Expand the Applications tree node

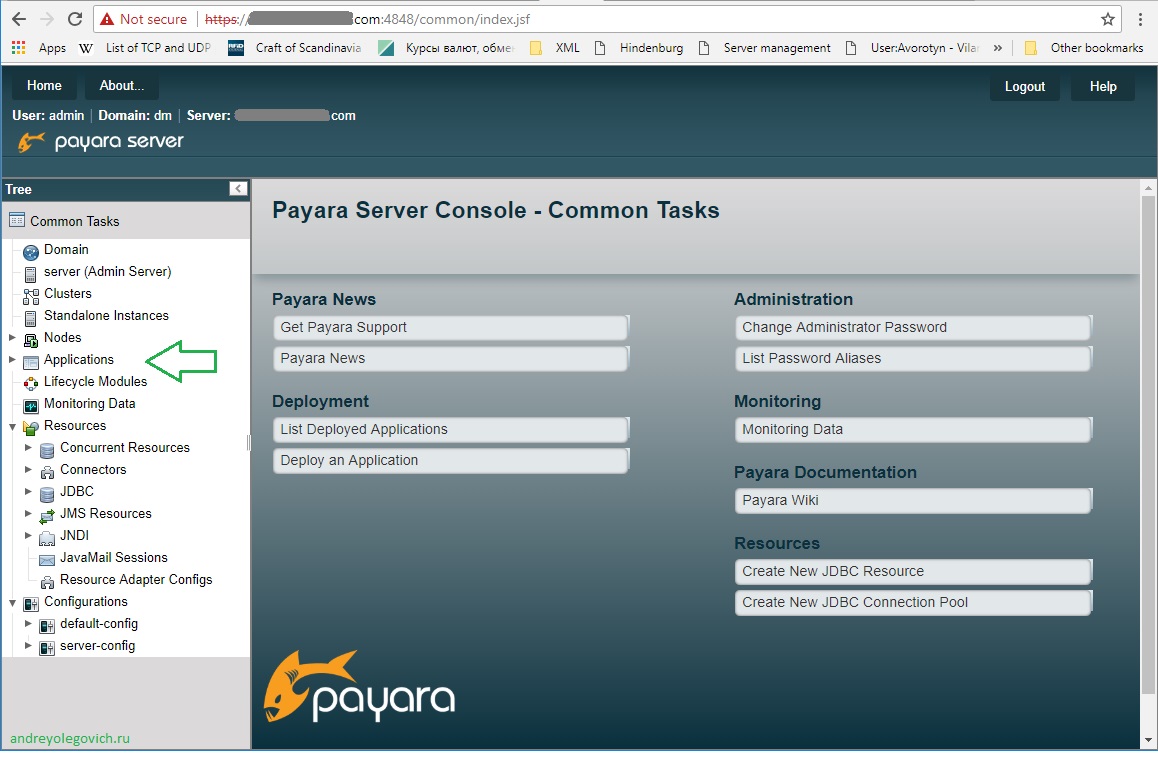click(x=12, y=360)
